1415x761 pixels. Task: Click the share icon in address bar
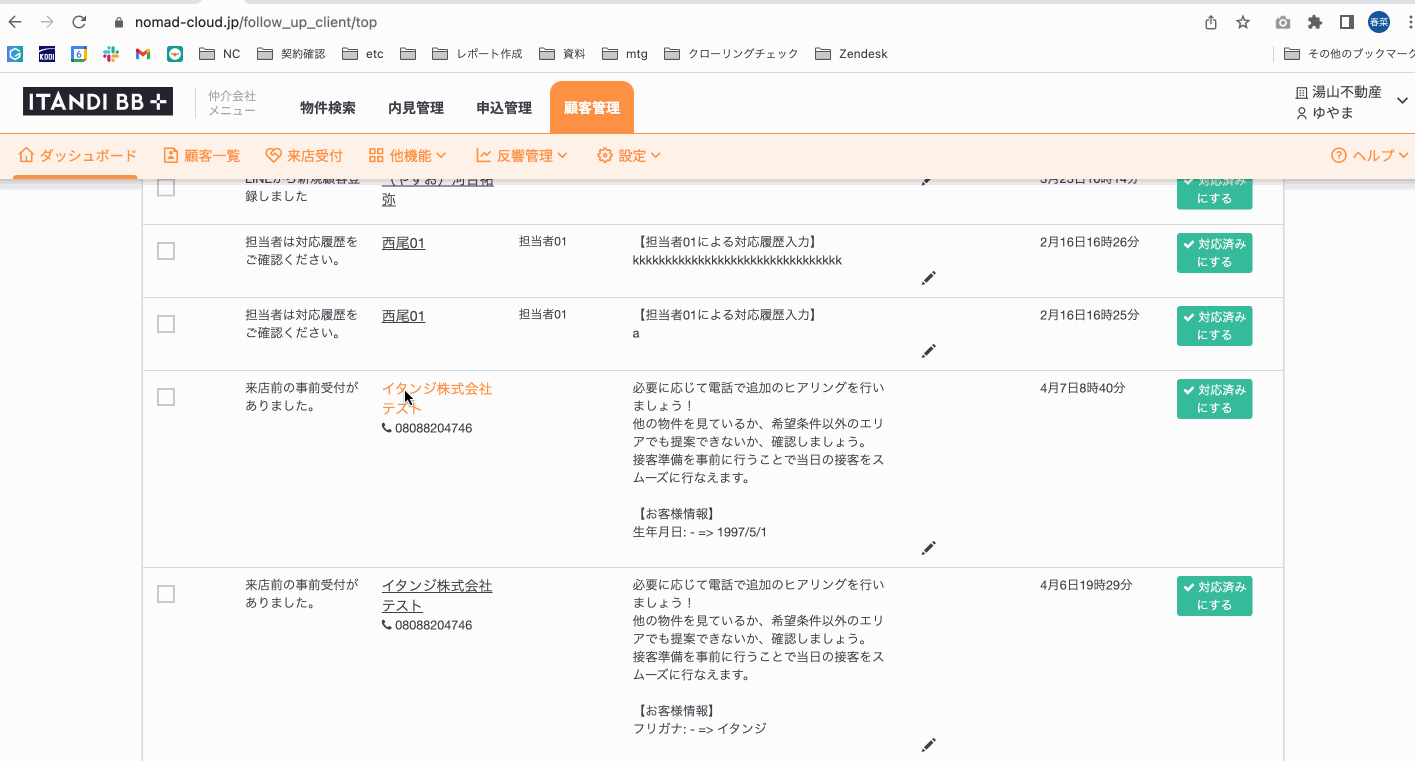click(x=1211, y=22)
